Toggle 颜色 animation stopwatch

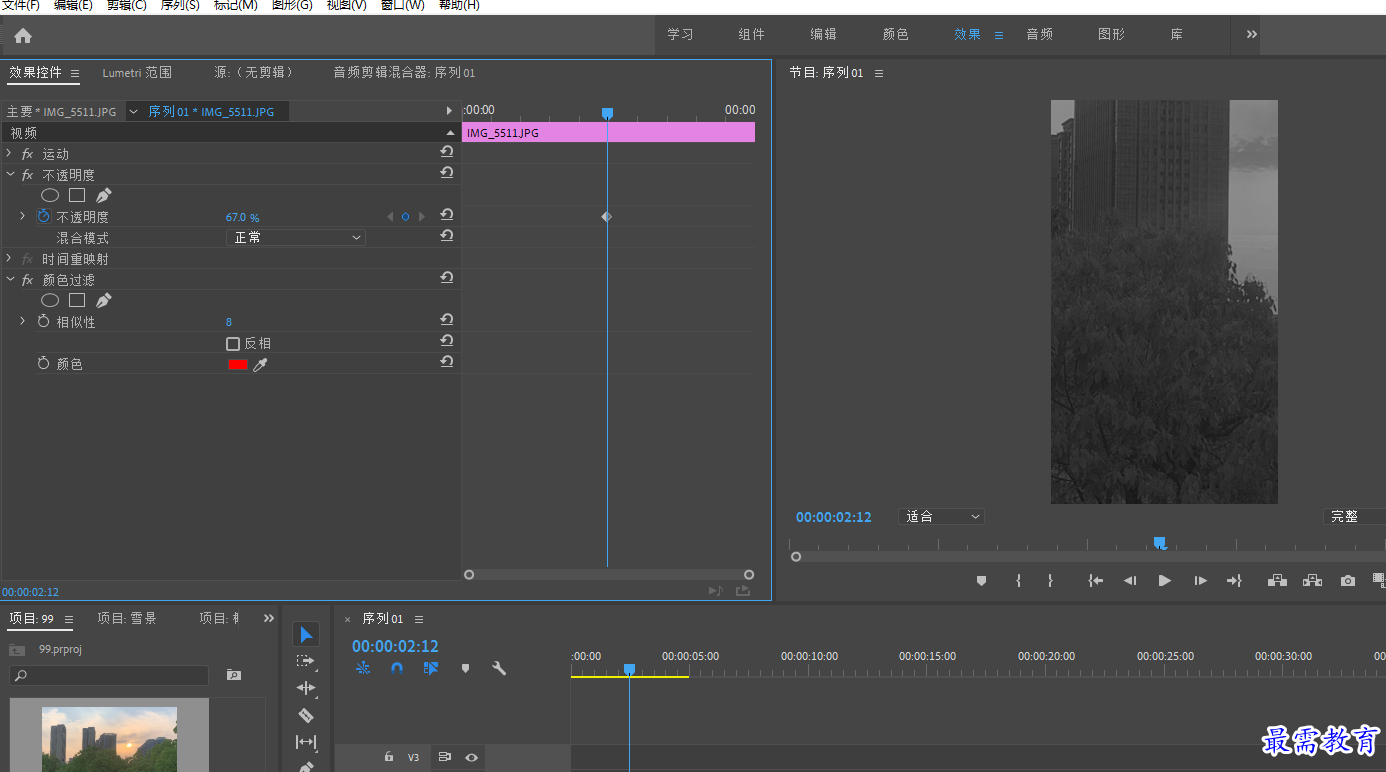tap(43, 364)
